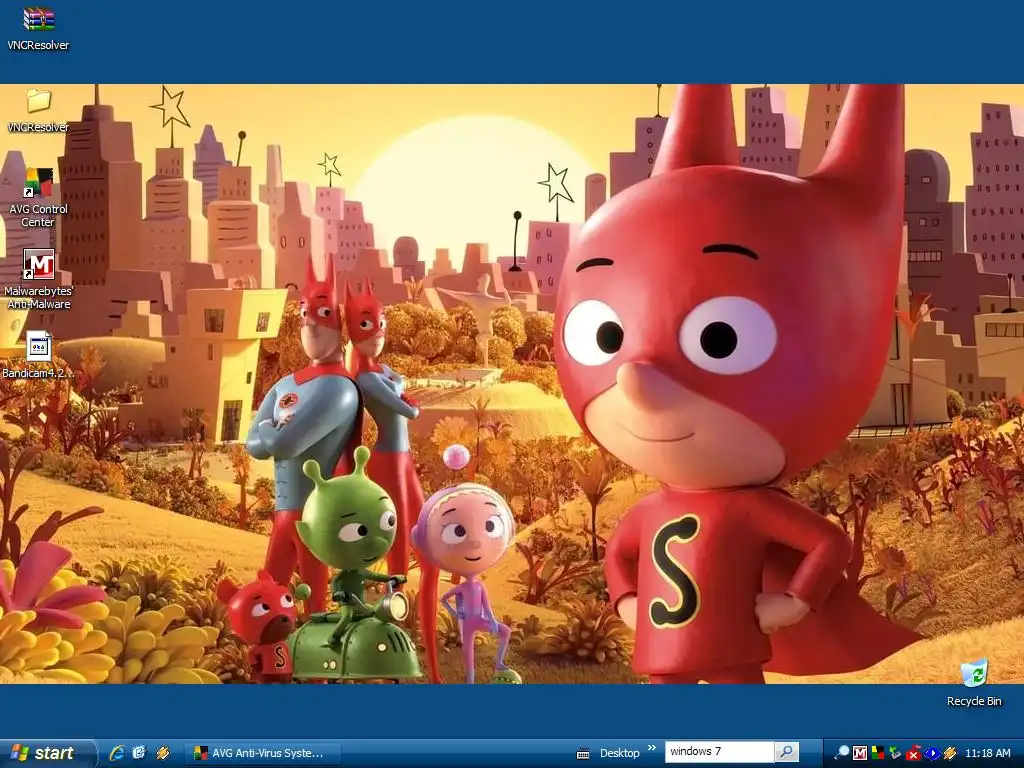Select the Recycle Bin icon
This screenshot has height=768, width=1024.
coord(974,674)
